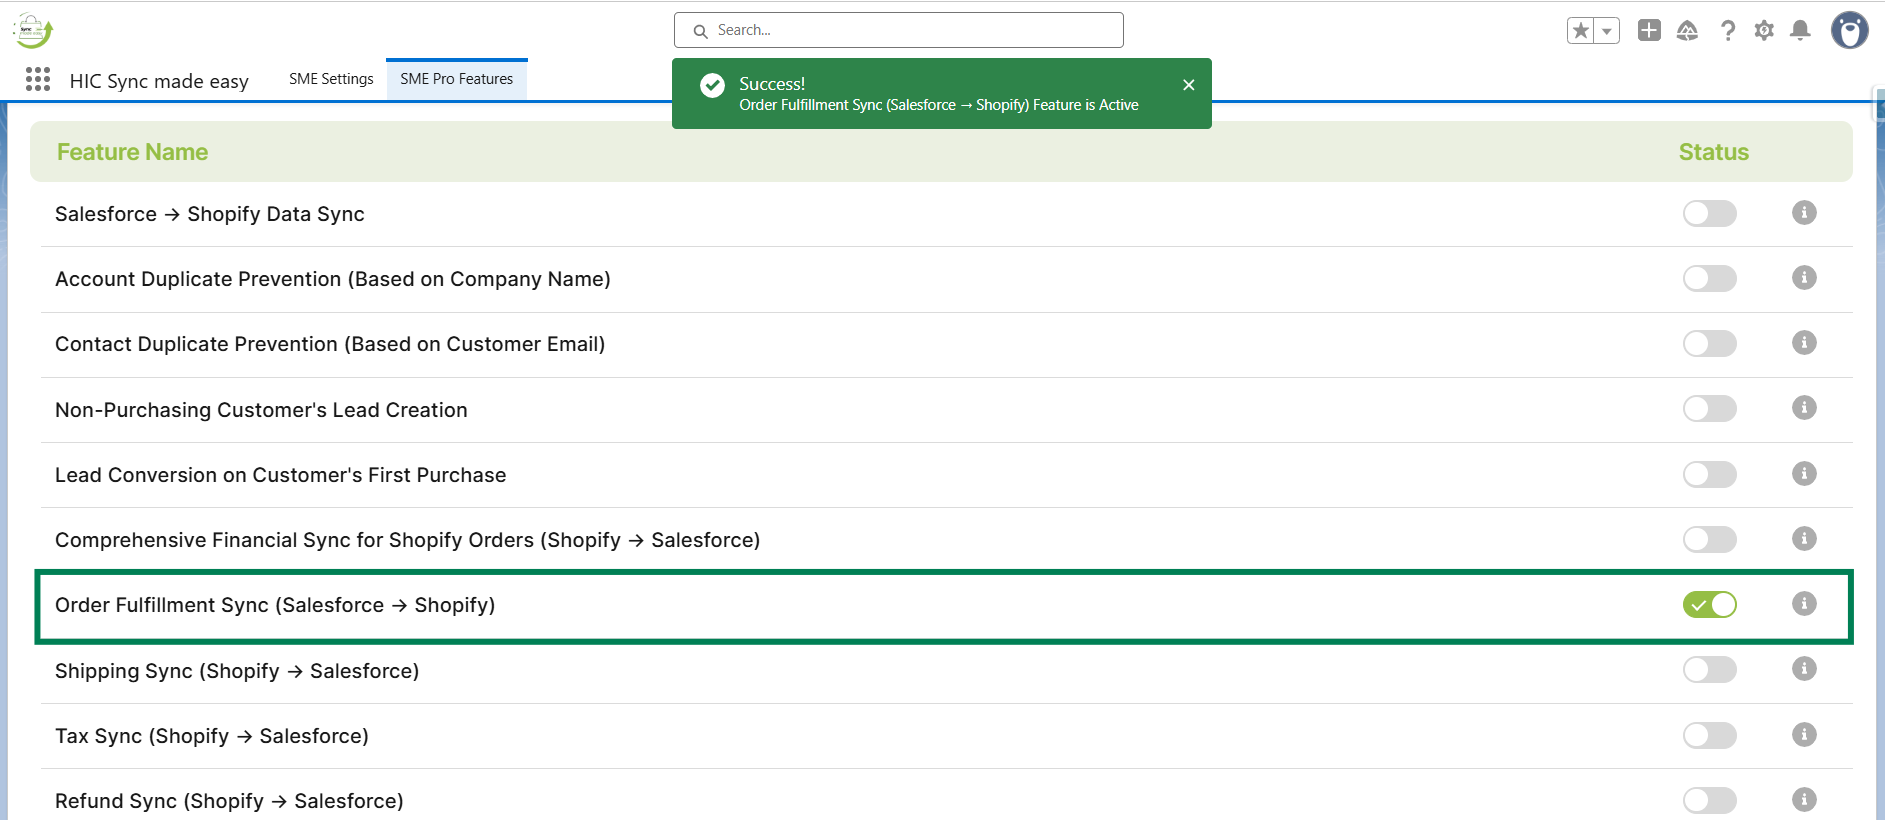The image size is (1885, 820).
Task: Dismiss the Success notification toast
Action: coord(1189,85)
